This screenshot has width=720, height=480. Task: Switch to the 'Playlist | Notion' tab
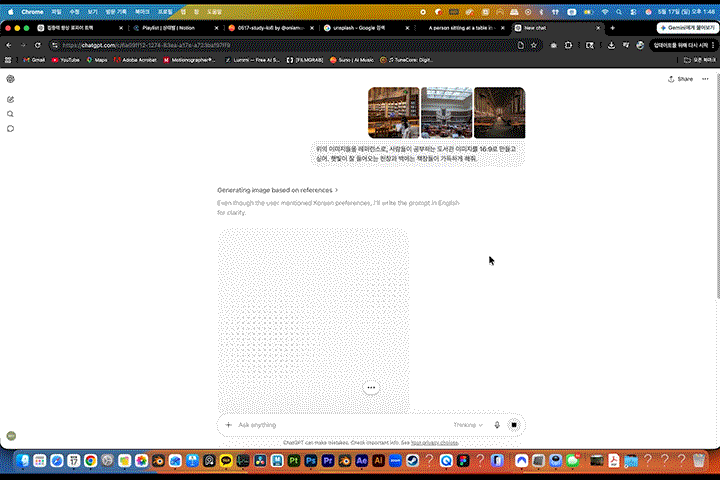point(174,28)
